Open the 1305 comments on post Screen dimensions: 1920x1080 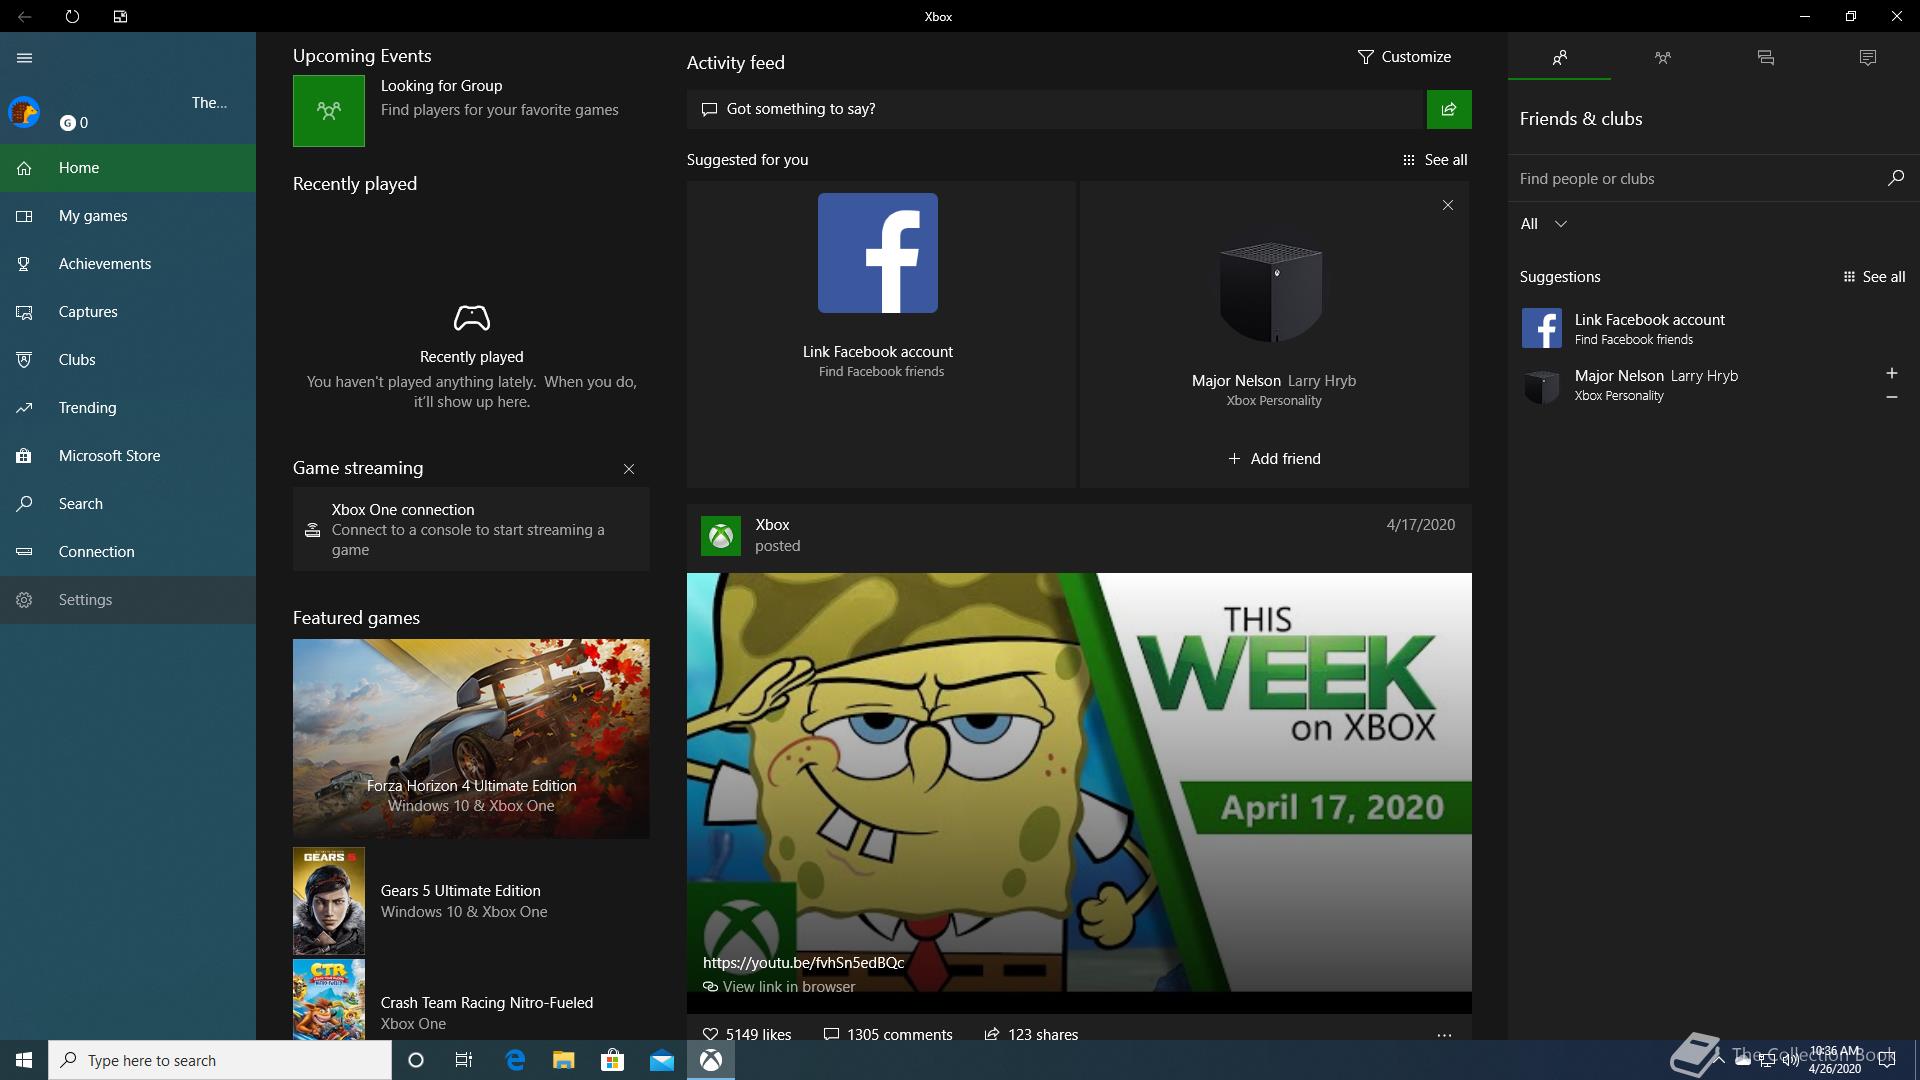[888, 1034]
